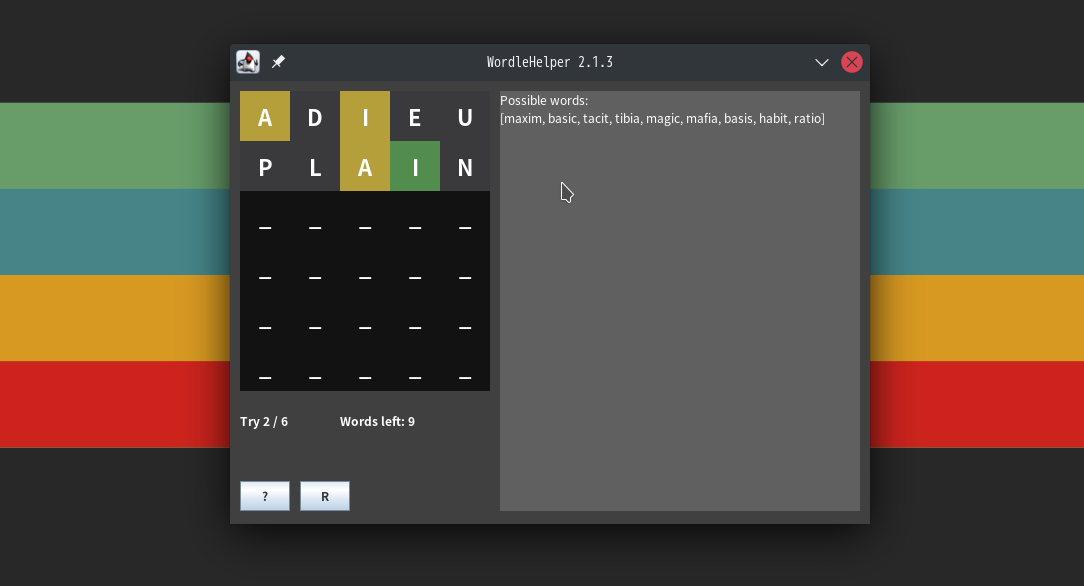Toggle yellow I tile in ADIEU row
The image size is (1084, 586).
(x=365, y=116)
